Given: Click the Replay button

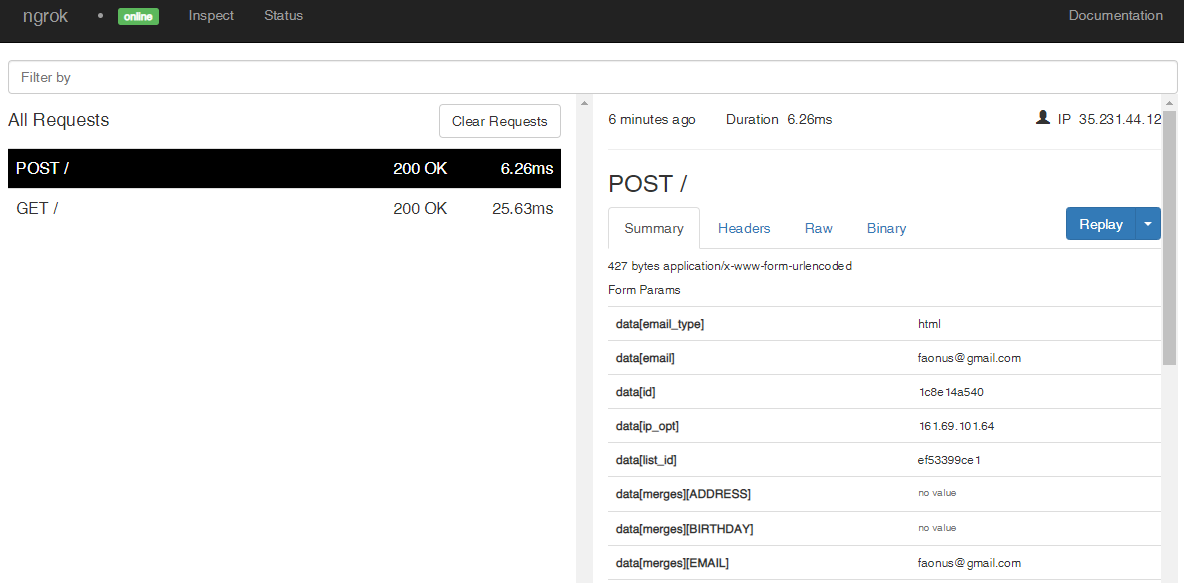Looking at the screenshot, I should point(1100,224).
